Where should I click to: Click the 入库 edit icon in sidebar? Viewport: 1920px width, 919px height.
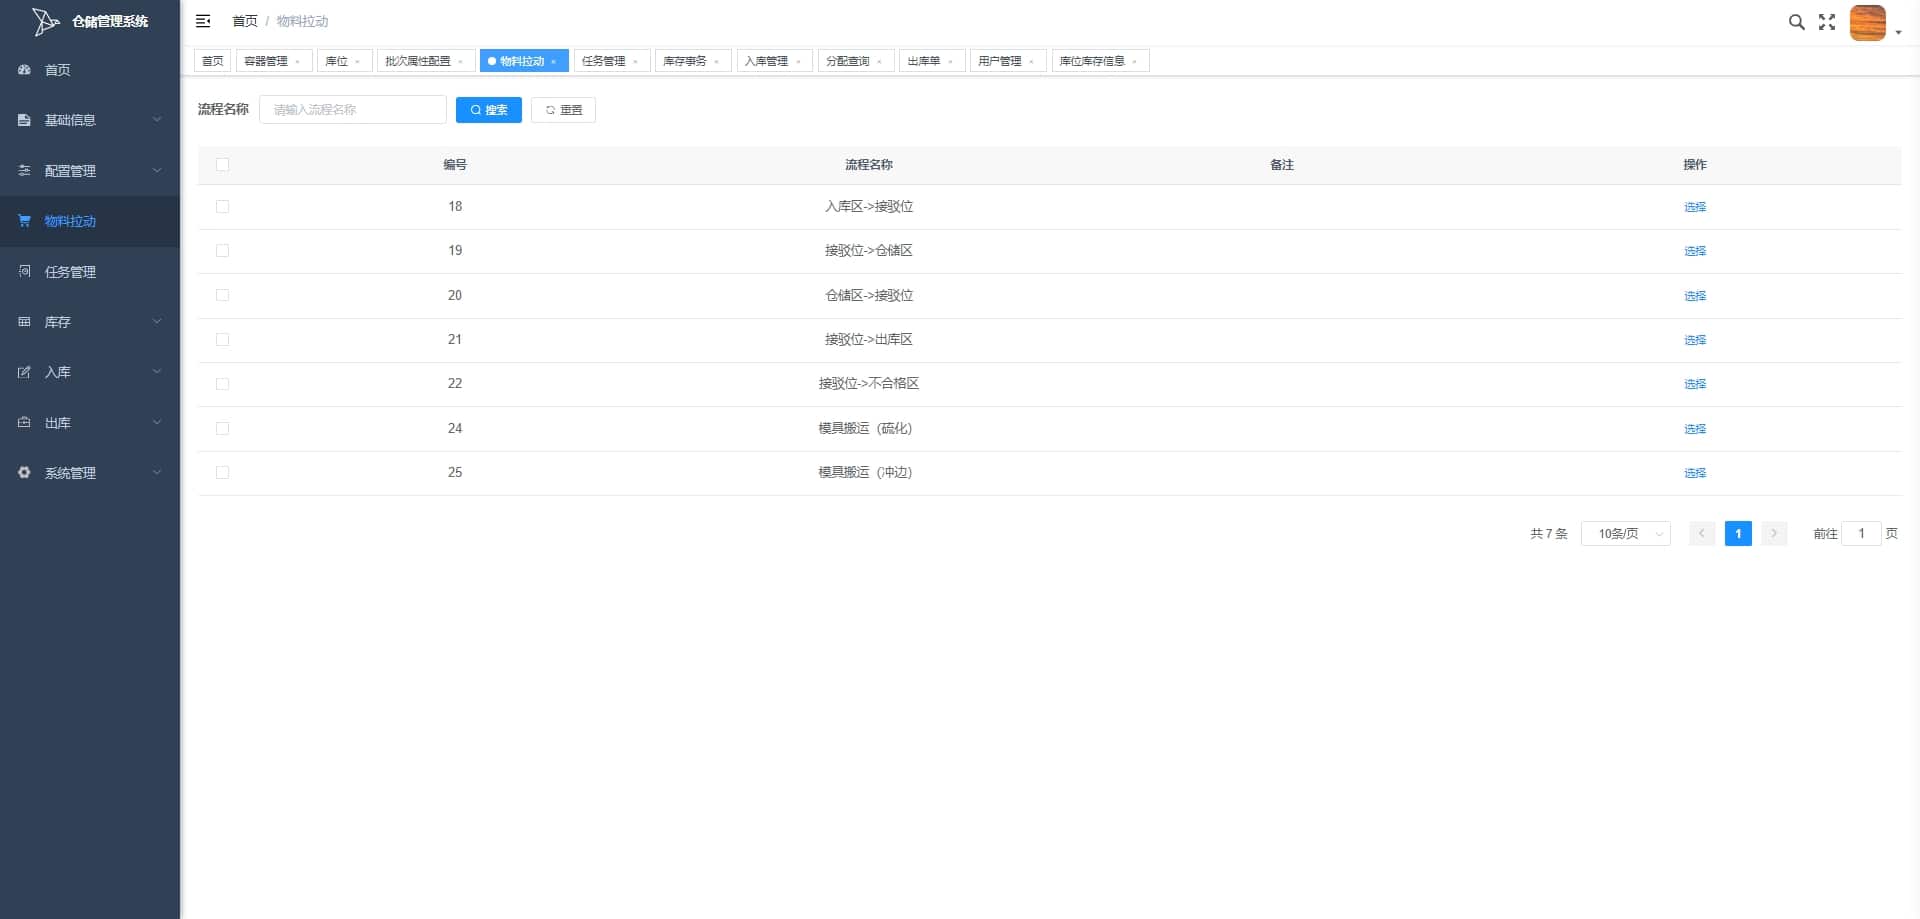pos(24,372)
